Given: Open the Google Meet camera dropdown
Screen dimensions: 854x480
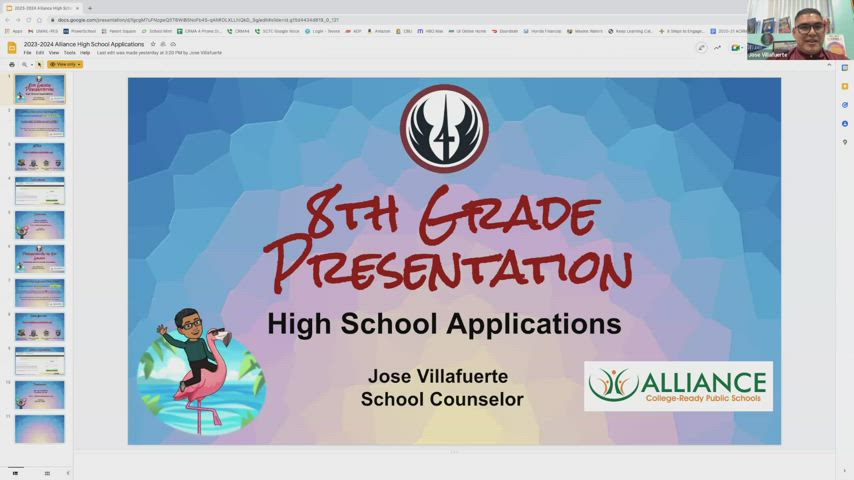Looking at the screenshot, I should 737,48.
